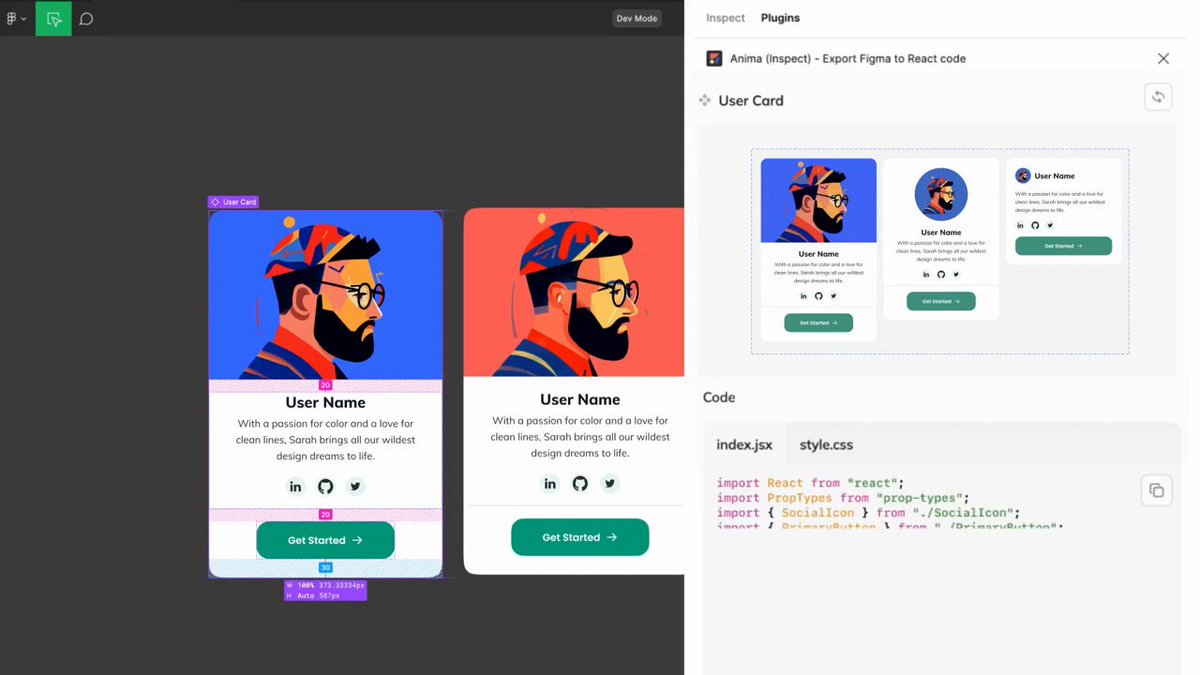
Task: Switch to the Inspect tab
Action: 725,18
